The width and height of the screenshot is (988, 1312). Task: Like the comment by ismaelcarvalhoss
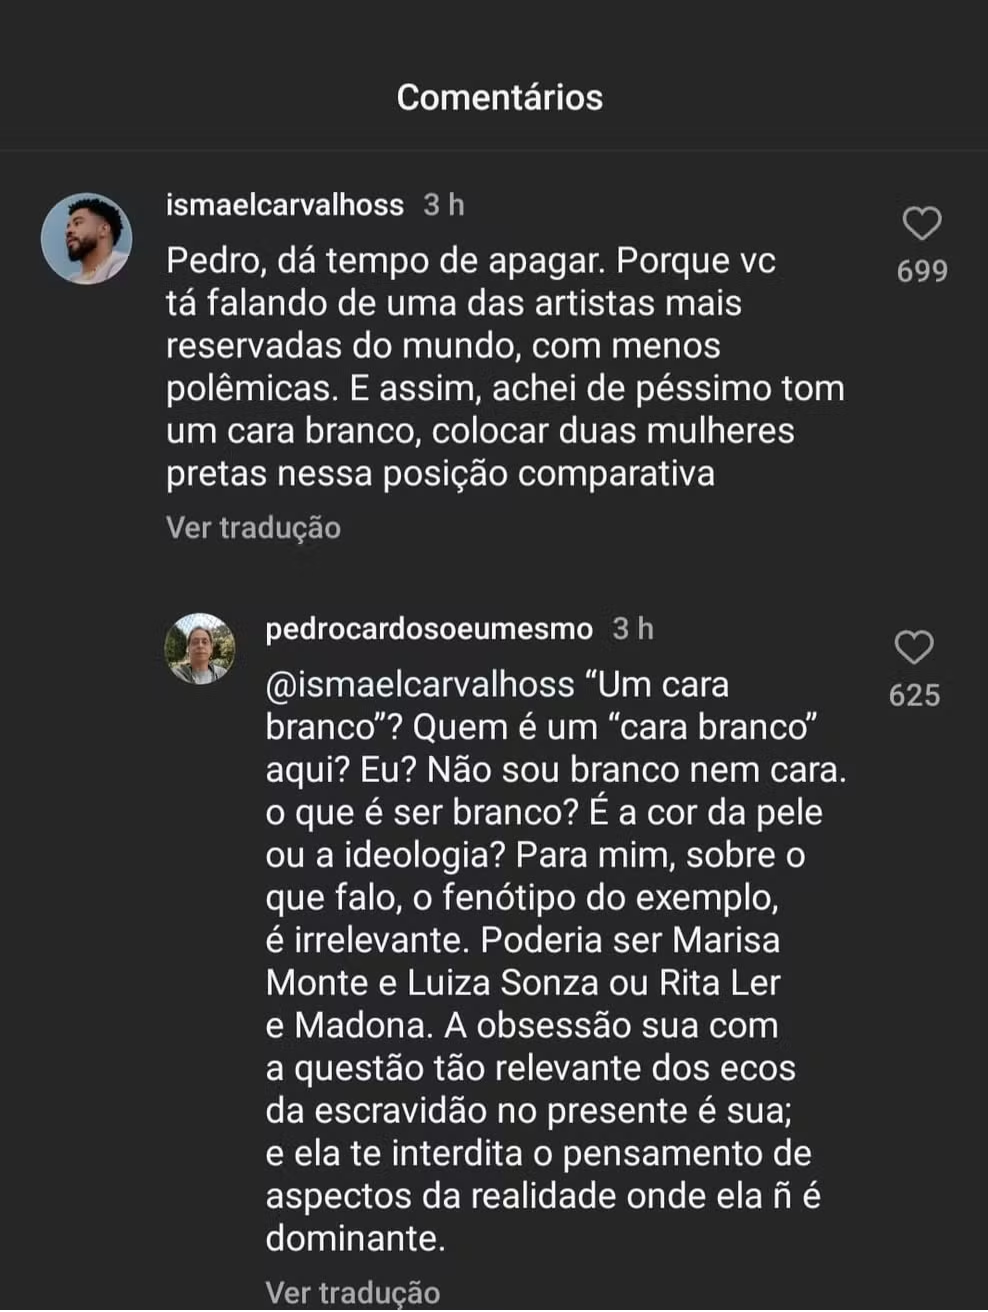tap(921, 223)
